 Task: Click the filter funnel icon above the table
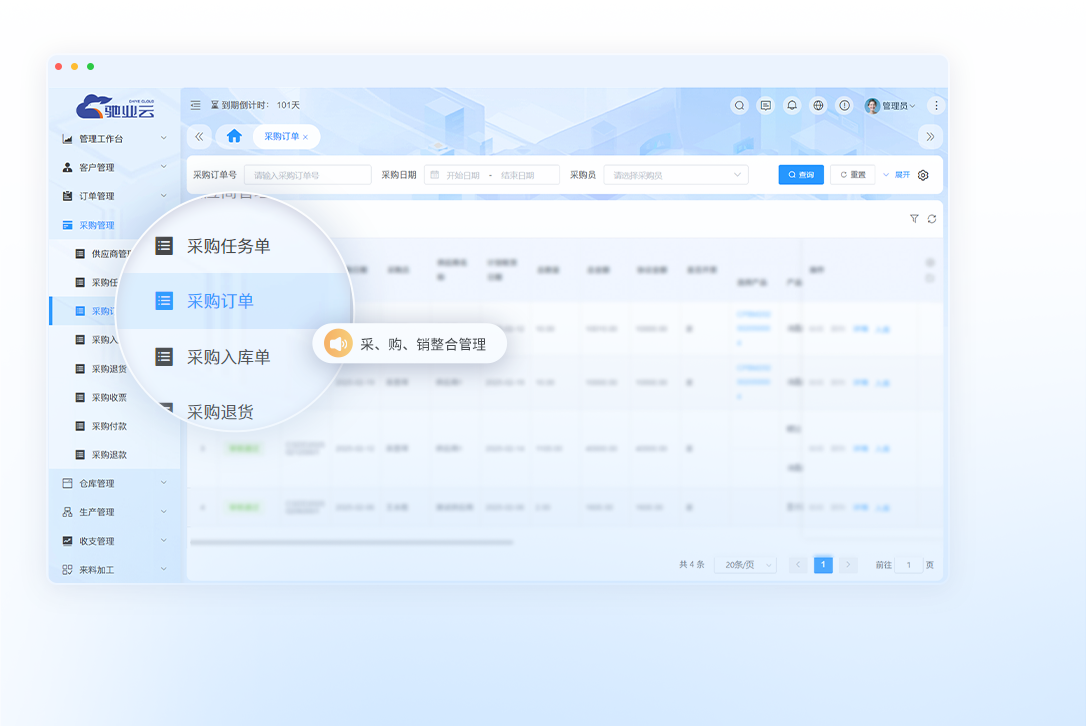[914, 218]
